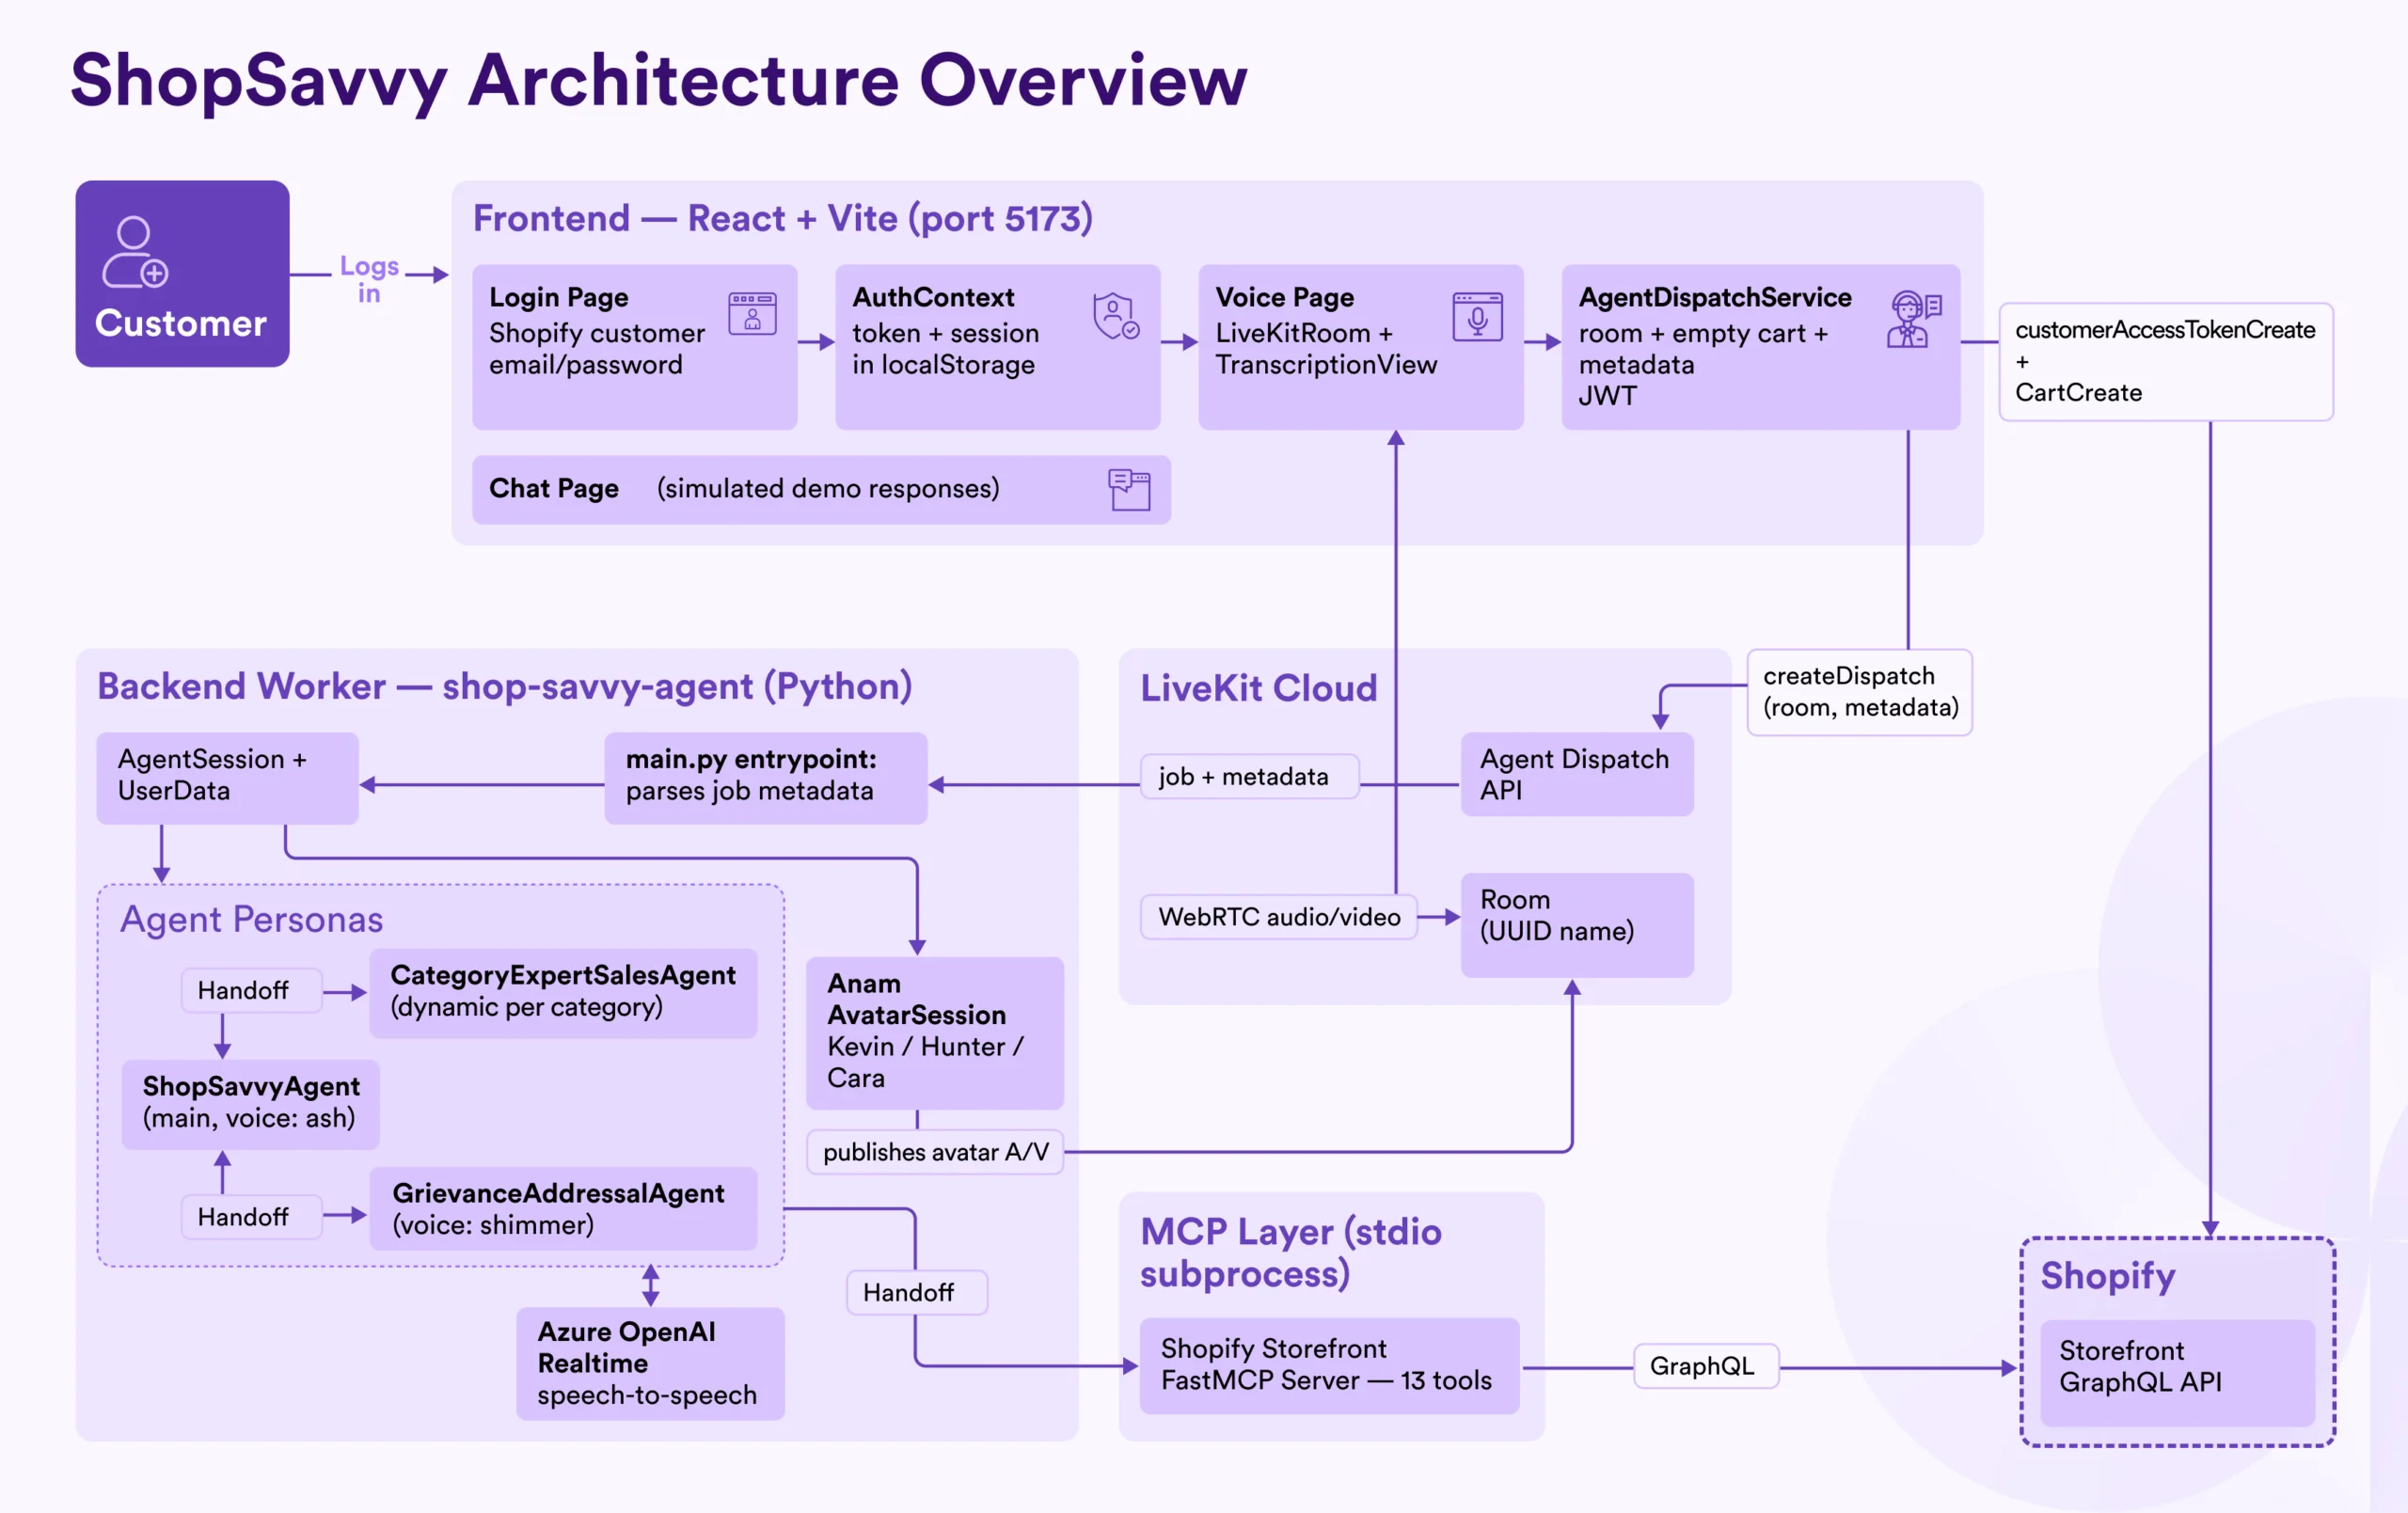This screenshot has width=2408, height=1513.
Task: Click the AuthContext shield icon
Action: 1116,316
